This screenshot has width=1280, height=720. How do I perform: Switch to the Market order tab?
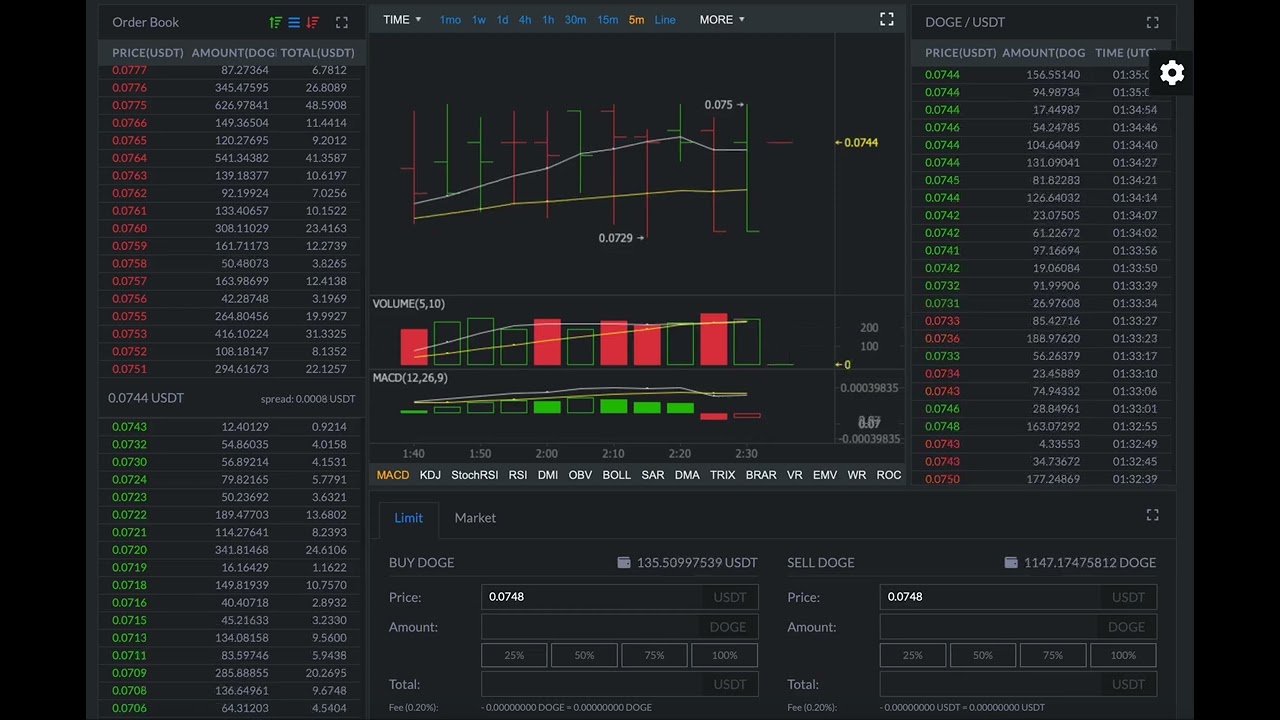(x=475, y=518)
